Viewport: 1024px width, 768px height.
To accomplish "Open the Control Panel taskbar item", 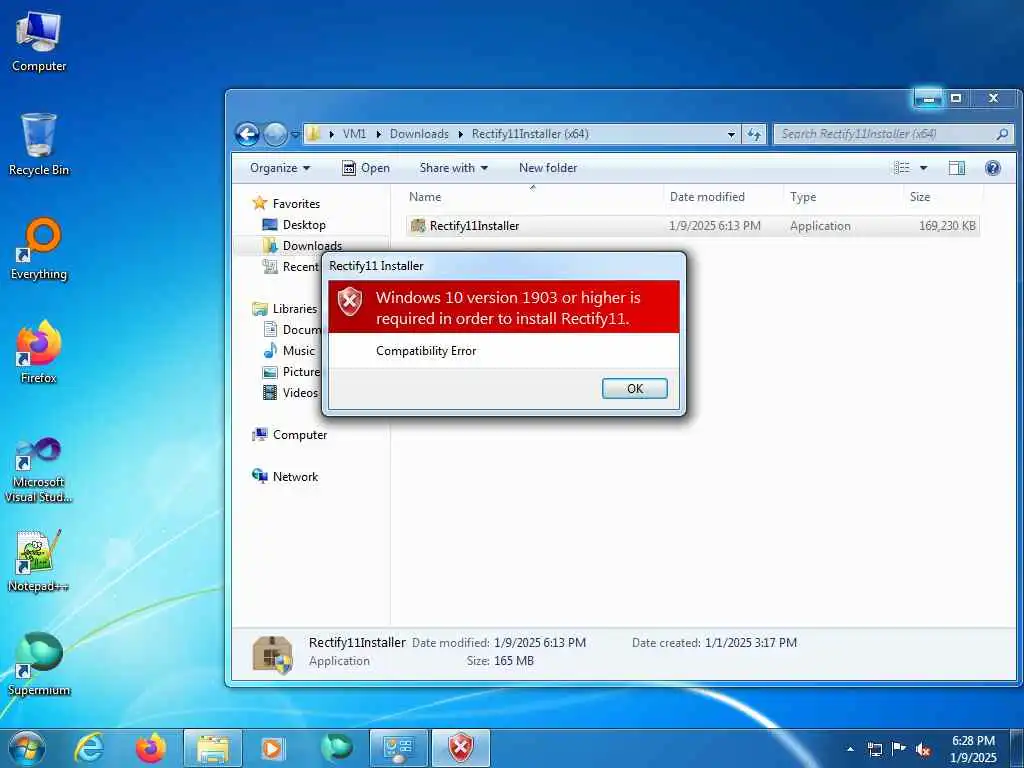I will click(398, 748).
